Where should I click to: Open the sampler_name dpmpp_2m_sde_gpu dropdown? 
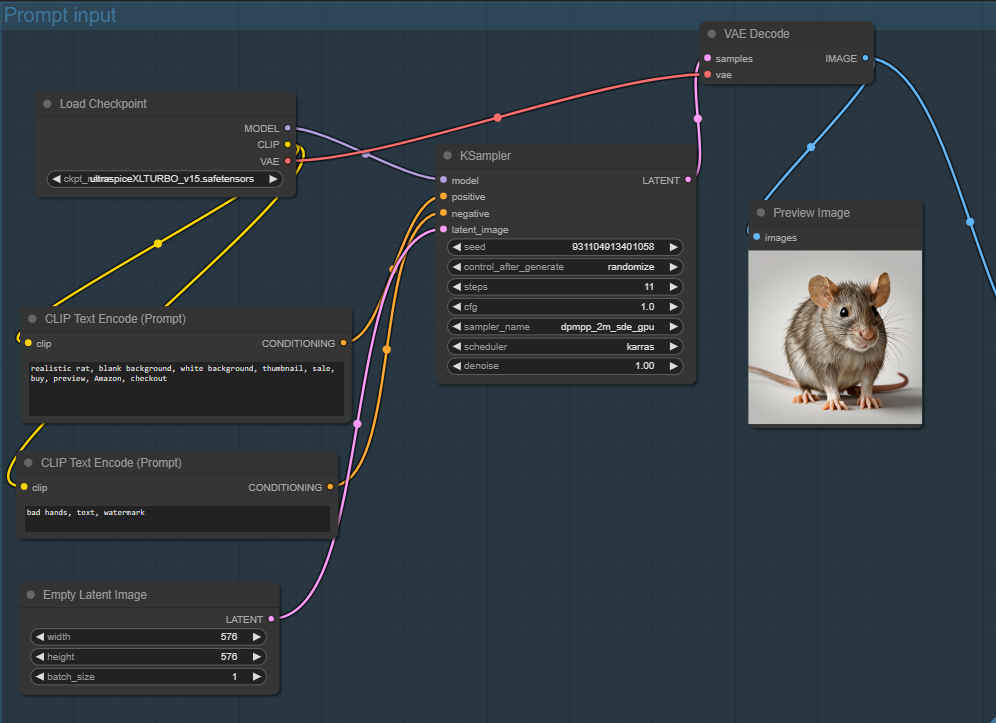tap(565, 327)
